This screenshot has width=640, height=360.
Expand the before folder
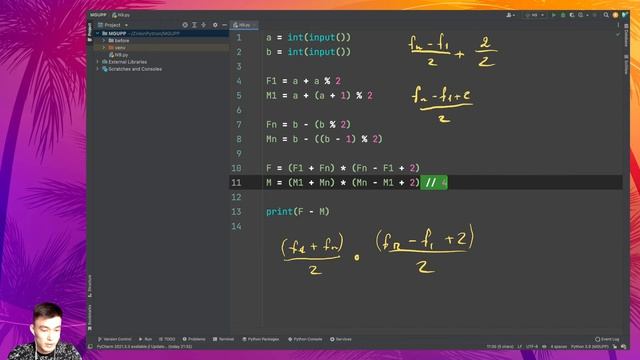pos(104,41)
